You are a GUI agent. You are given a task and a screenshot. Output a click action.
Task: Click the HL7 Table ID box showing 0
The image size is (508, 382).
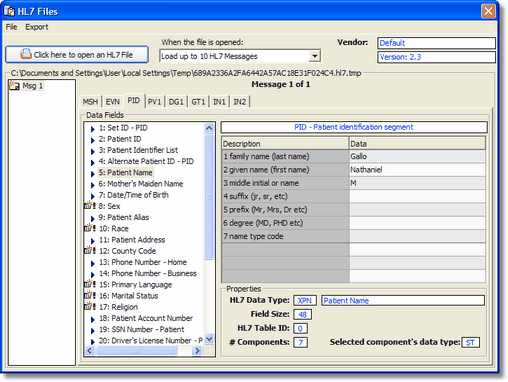pyautogui.click(x=300, y=329)
